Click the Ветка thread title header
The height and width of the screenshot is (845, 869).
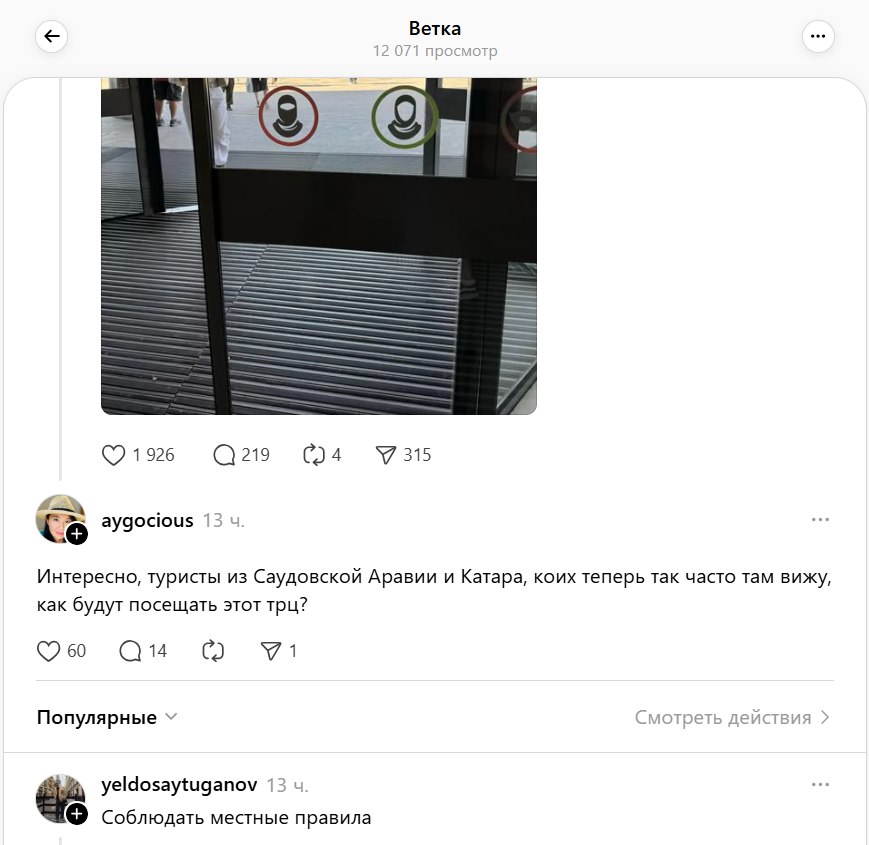pos(435,28)
